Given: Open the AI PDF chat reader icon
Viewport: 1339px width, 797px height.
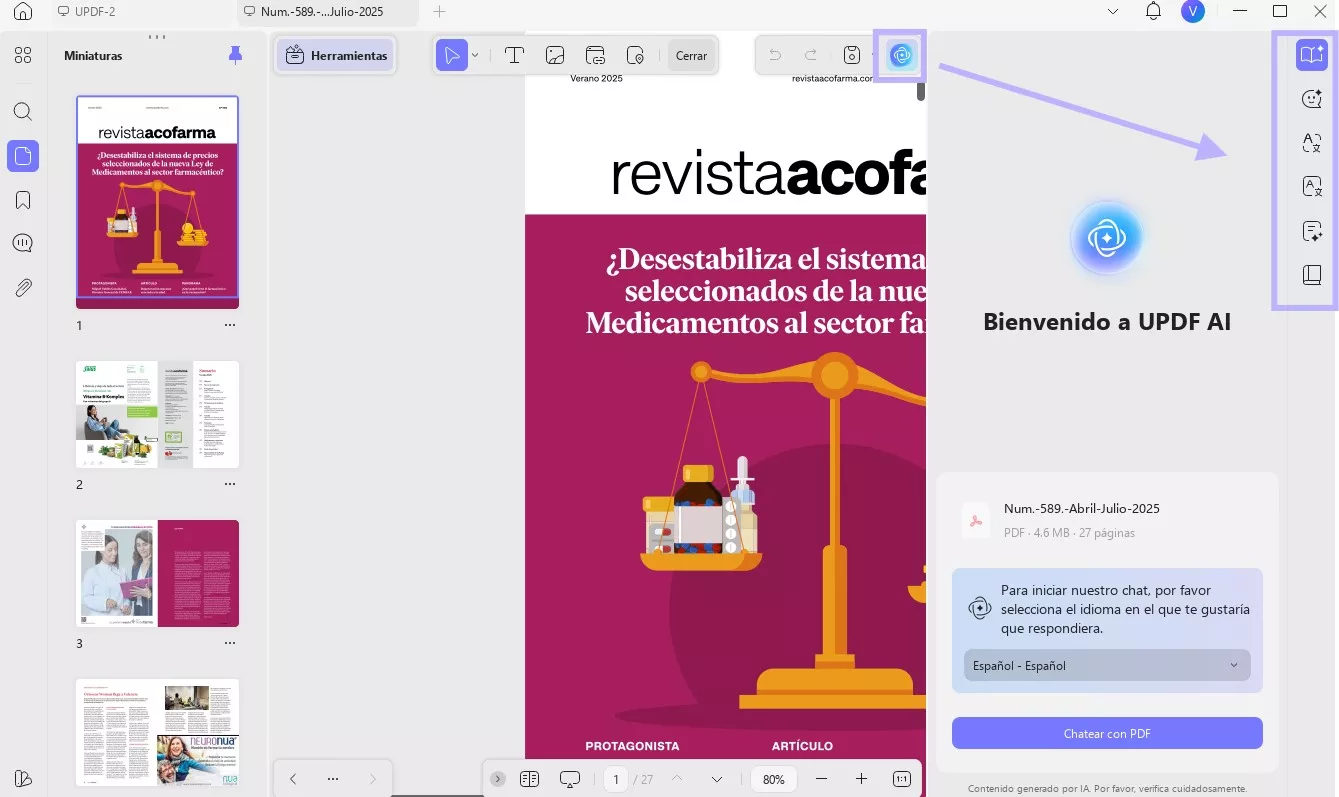Looking at the screenshot, I should pyautogui.click(x=1312, y=54).
